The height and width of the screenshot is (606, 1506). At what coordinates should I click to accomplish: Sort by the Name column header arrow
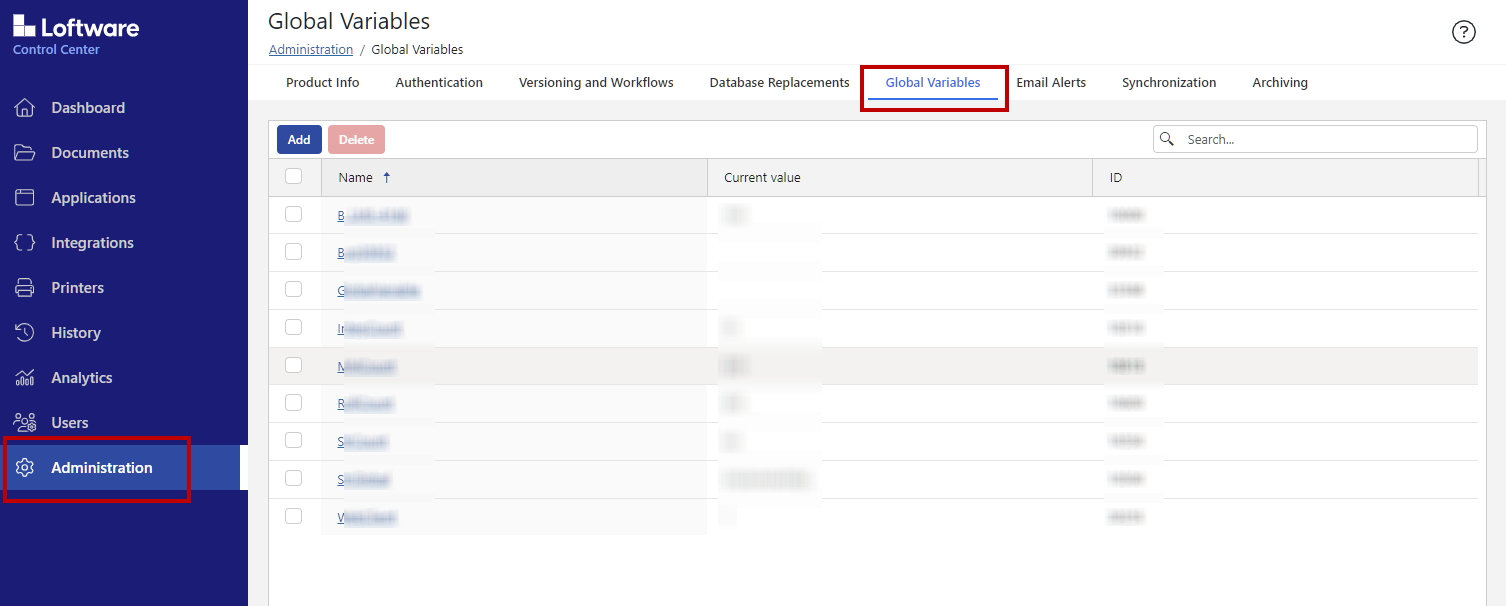coord(387,178)
